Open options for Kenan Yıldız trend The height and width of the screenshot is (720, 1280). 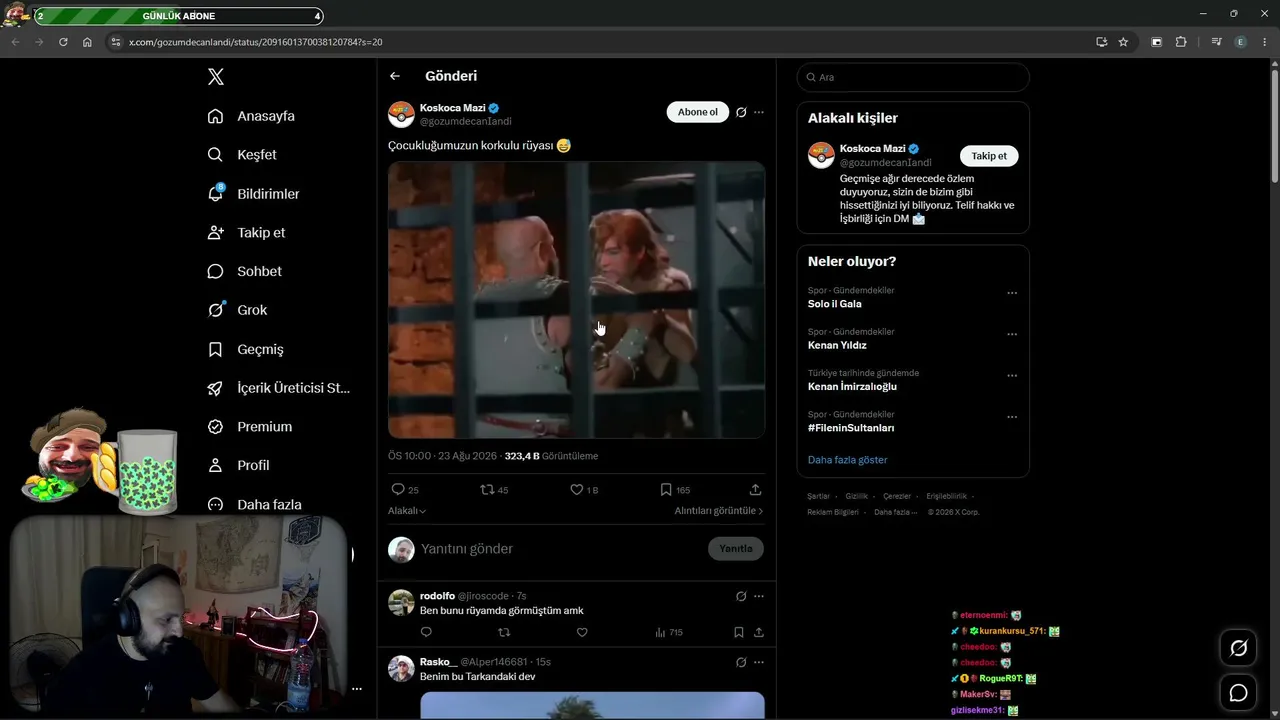[x=1012, y=334]
